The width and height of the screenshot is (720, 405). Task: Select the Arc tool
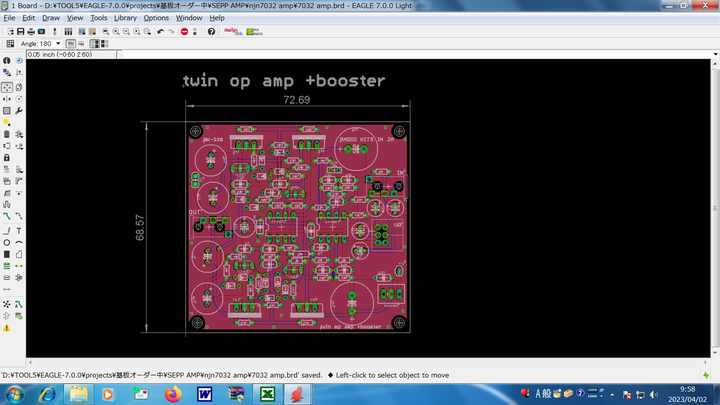pyautogui.click(x=19, y=242)
